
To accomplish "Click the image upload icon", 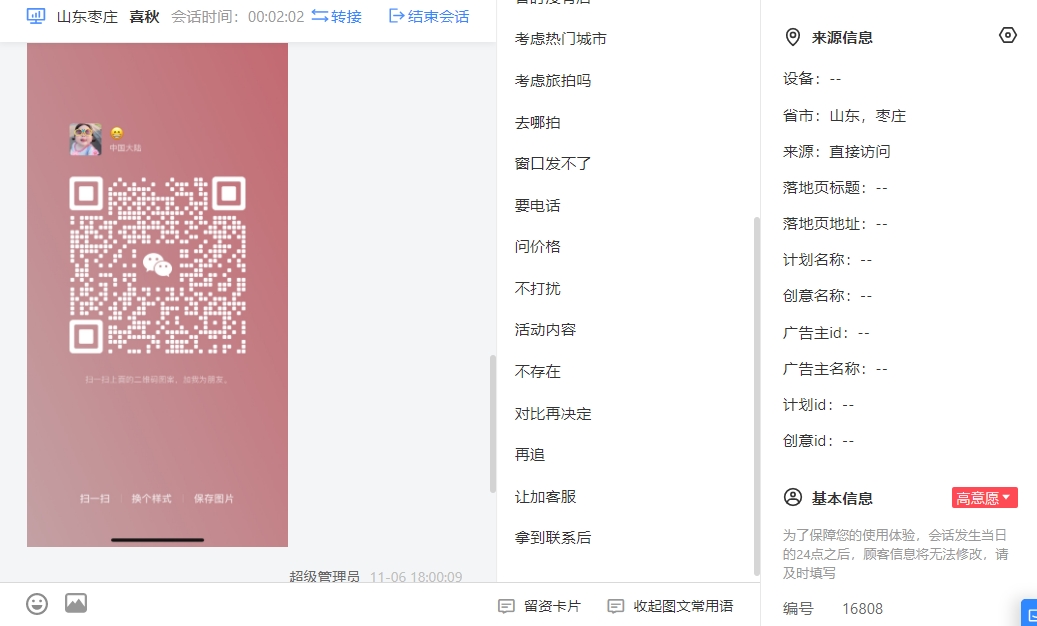I will 76,603.
